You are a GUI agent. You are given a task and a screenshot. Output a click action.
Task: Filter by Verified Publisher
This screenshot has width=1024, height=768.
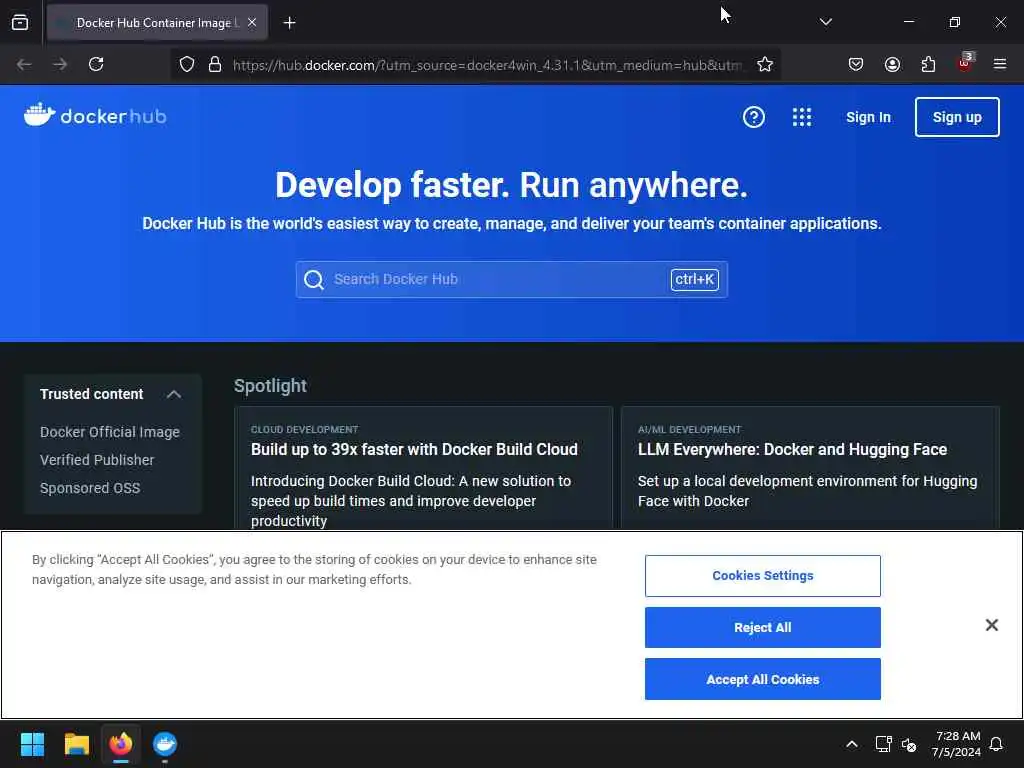[97, 460]
